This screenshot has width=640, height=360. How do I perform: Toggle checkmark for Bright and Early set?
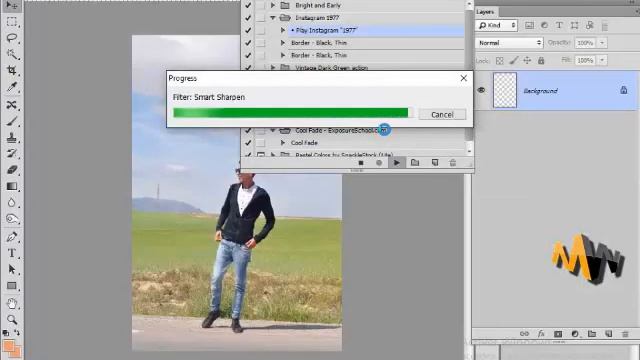point(248,5)
